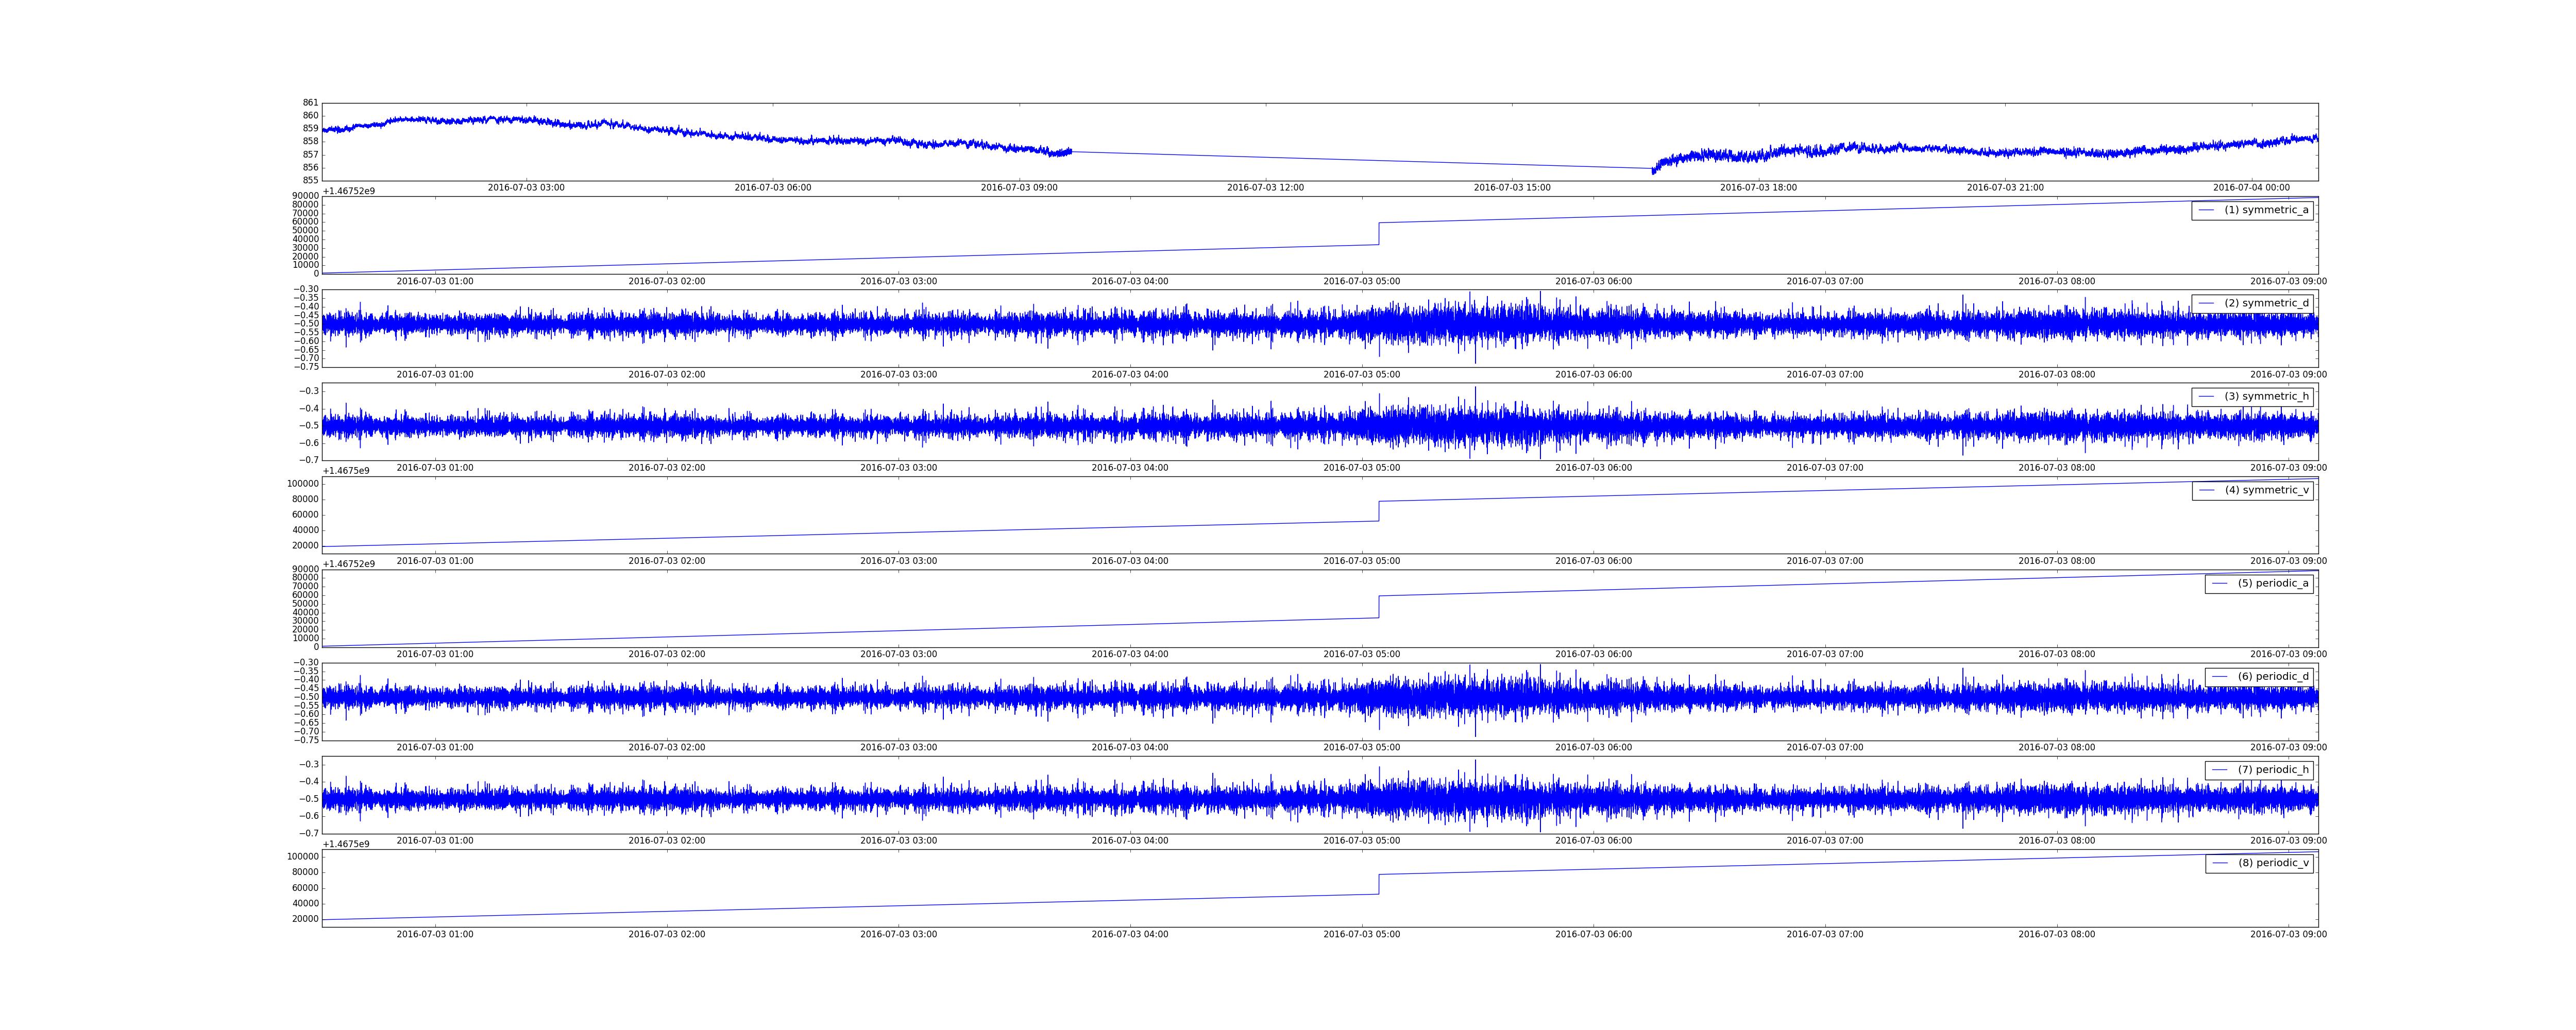This screenshot has height=1030, width=2576.
Task: Click blue line sample in periodic_v legend
Action: [x=2219, y=863]
